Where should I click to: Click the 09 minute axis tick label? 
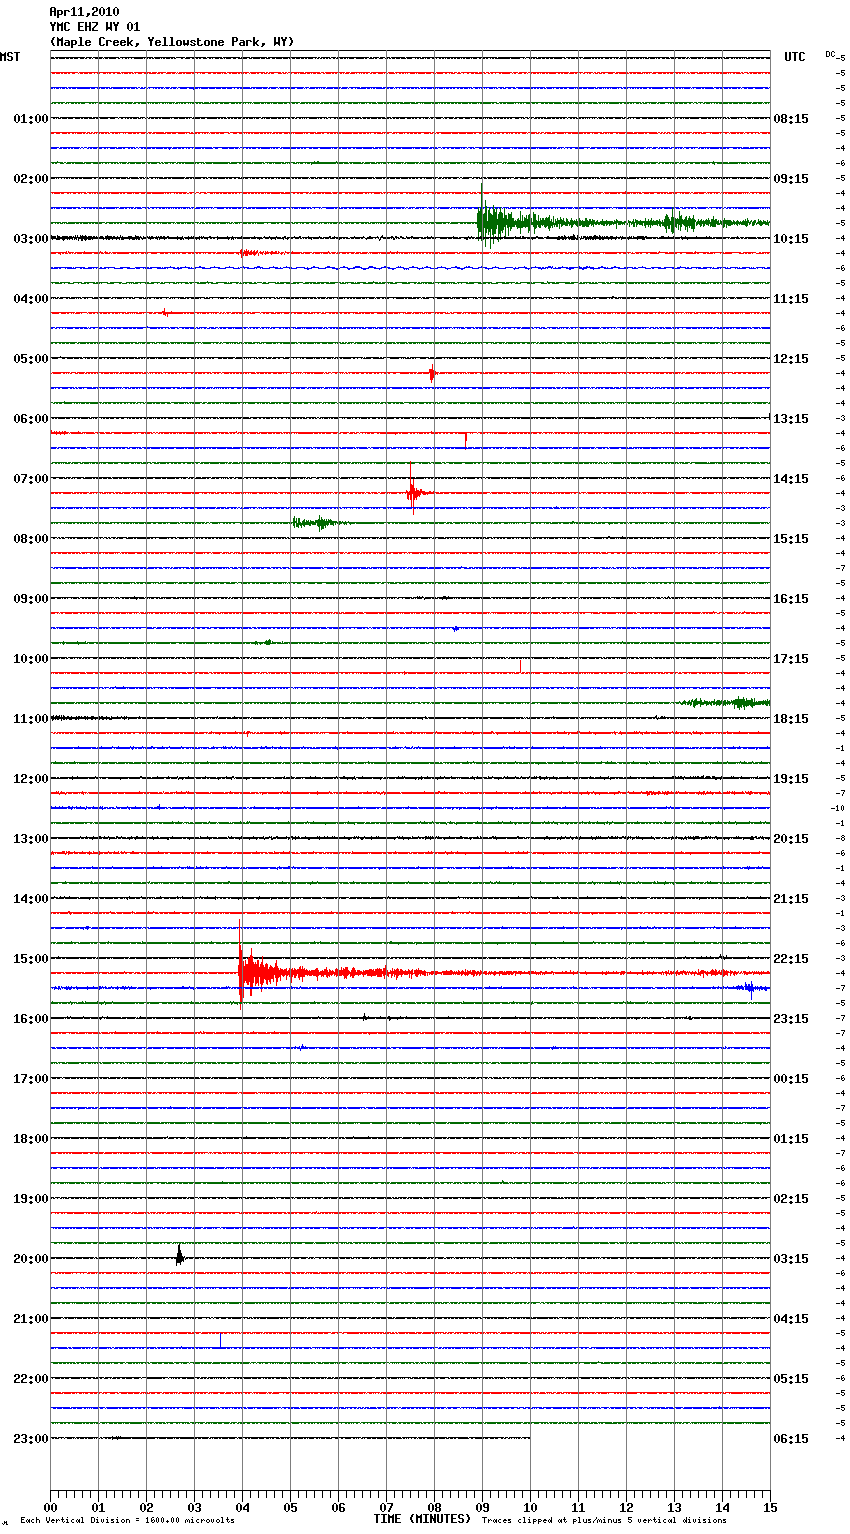click(x=482, y=1507)
